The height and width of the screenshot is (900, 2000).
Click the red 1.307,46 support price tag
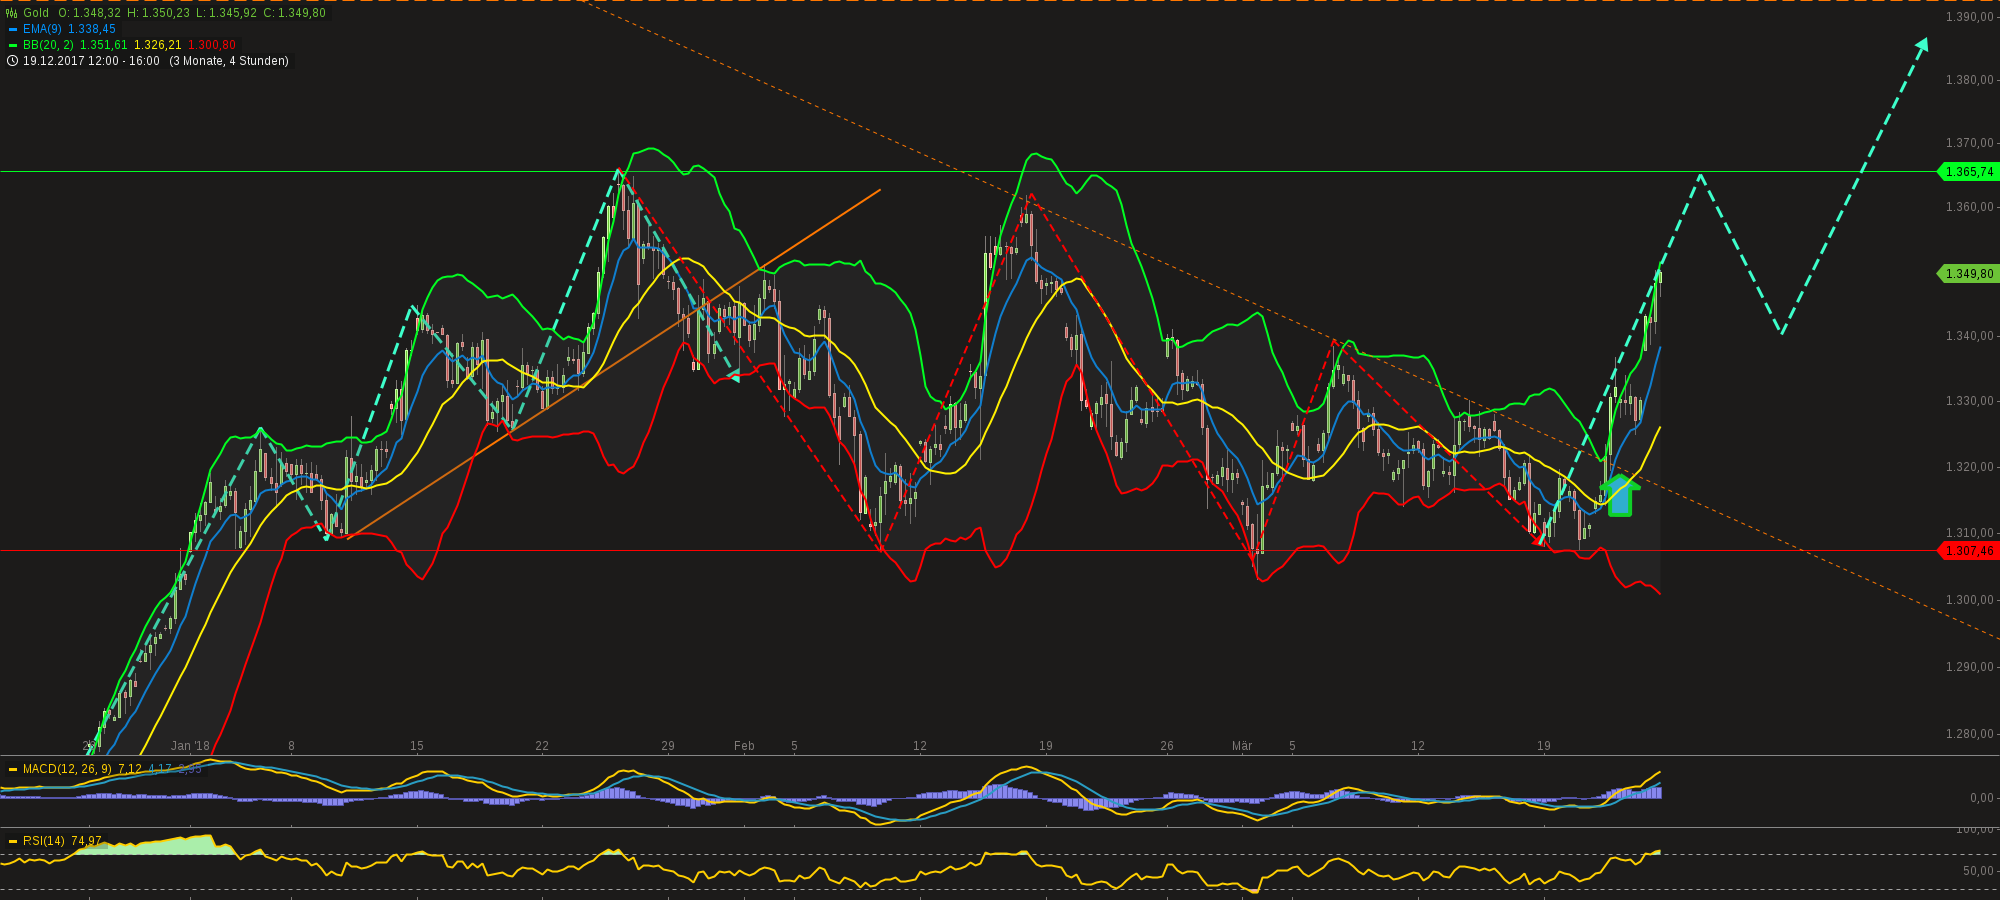tap(1968, 550)
